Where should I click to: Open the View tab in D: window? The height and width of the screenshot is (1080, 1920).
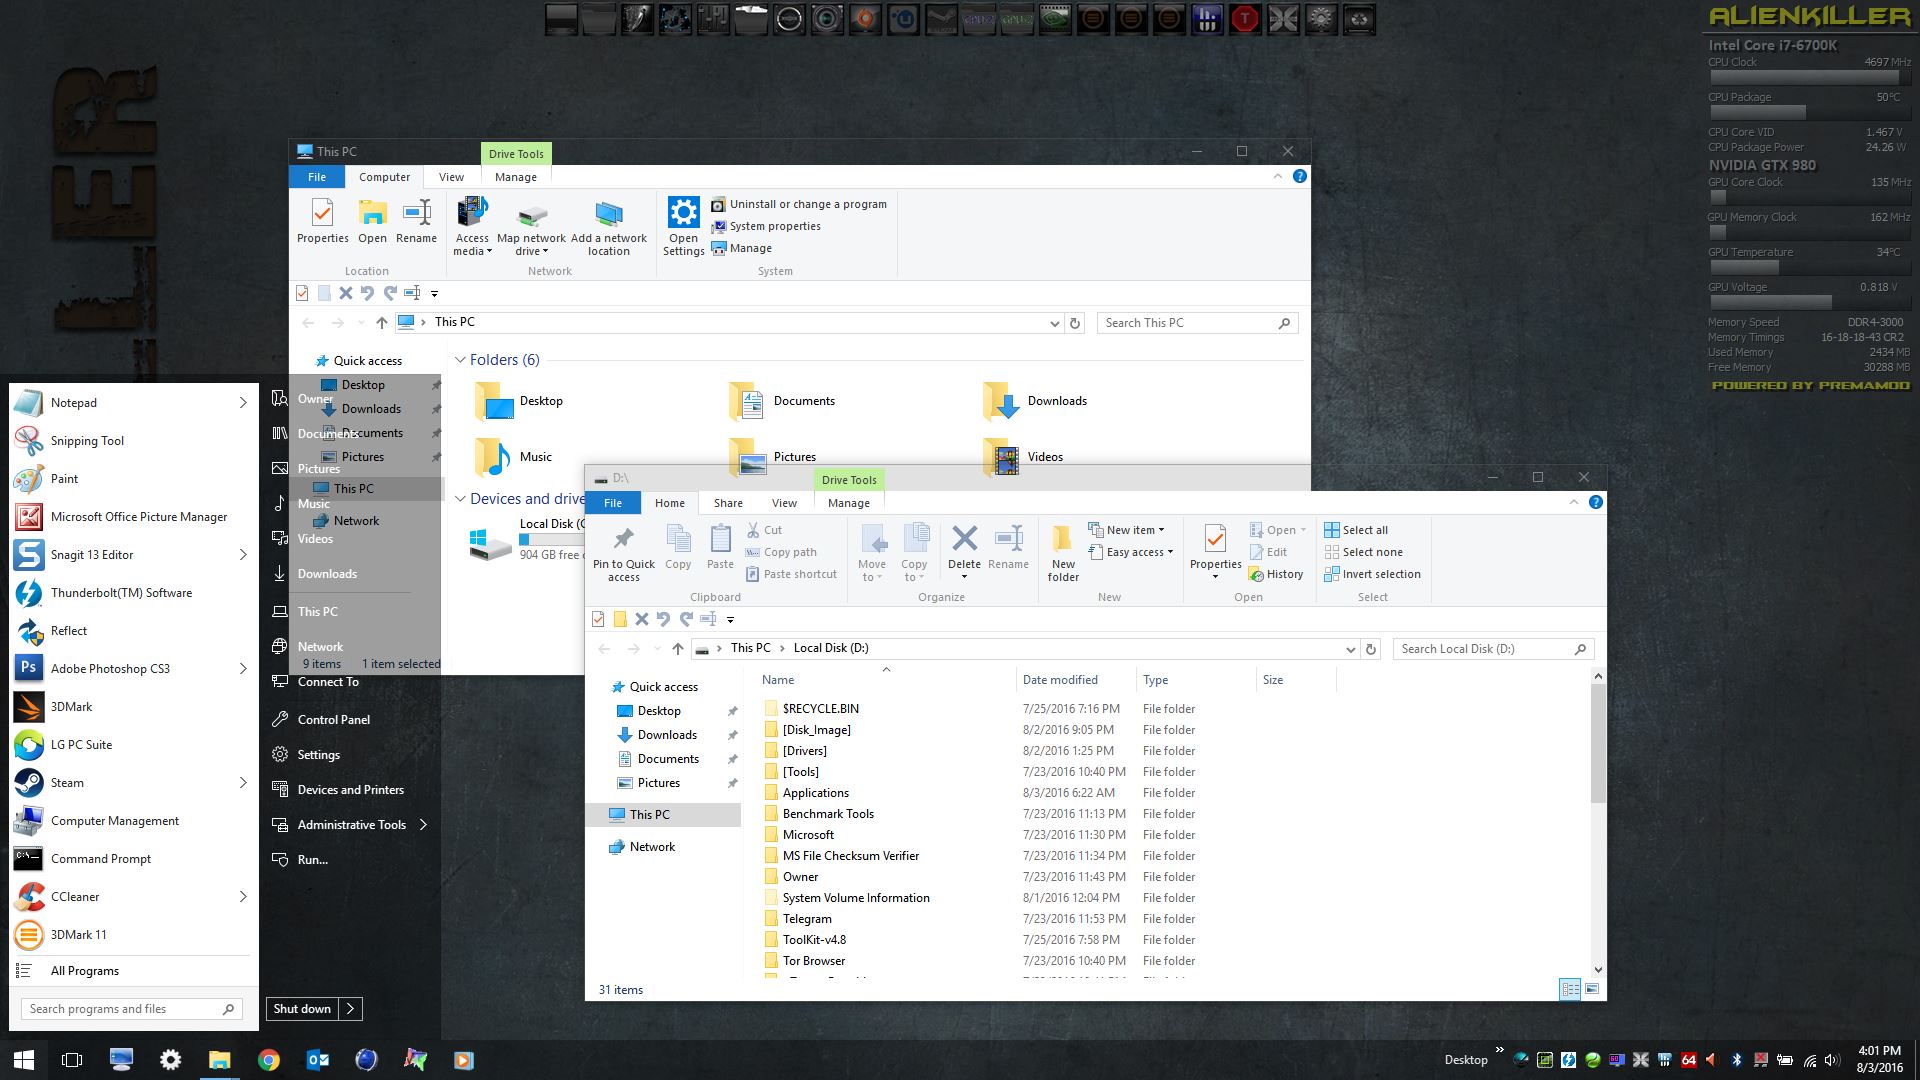click(x=784, y=503)
